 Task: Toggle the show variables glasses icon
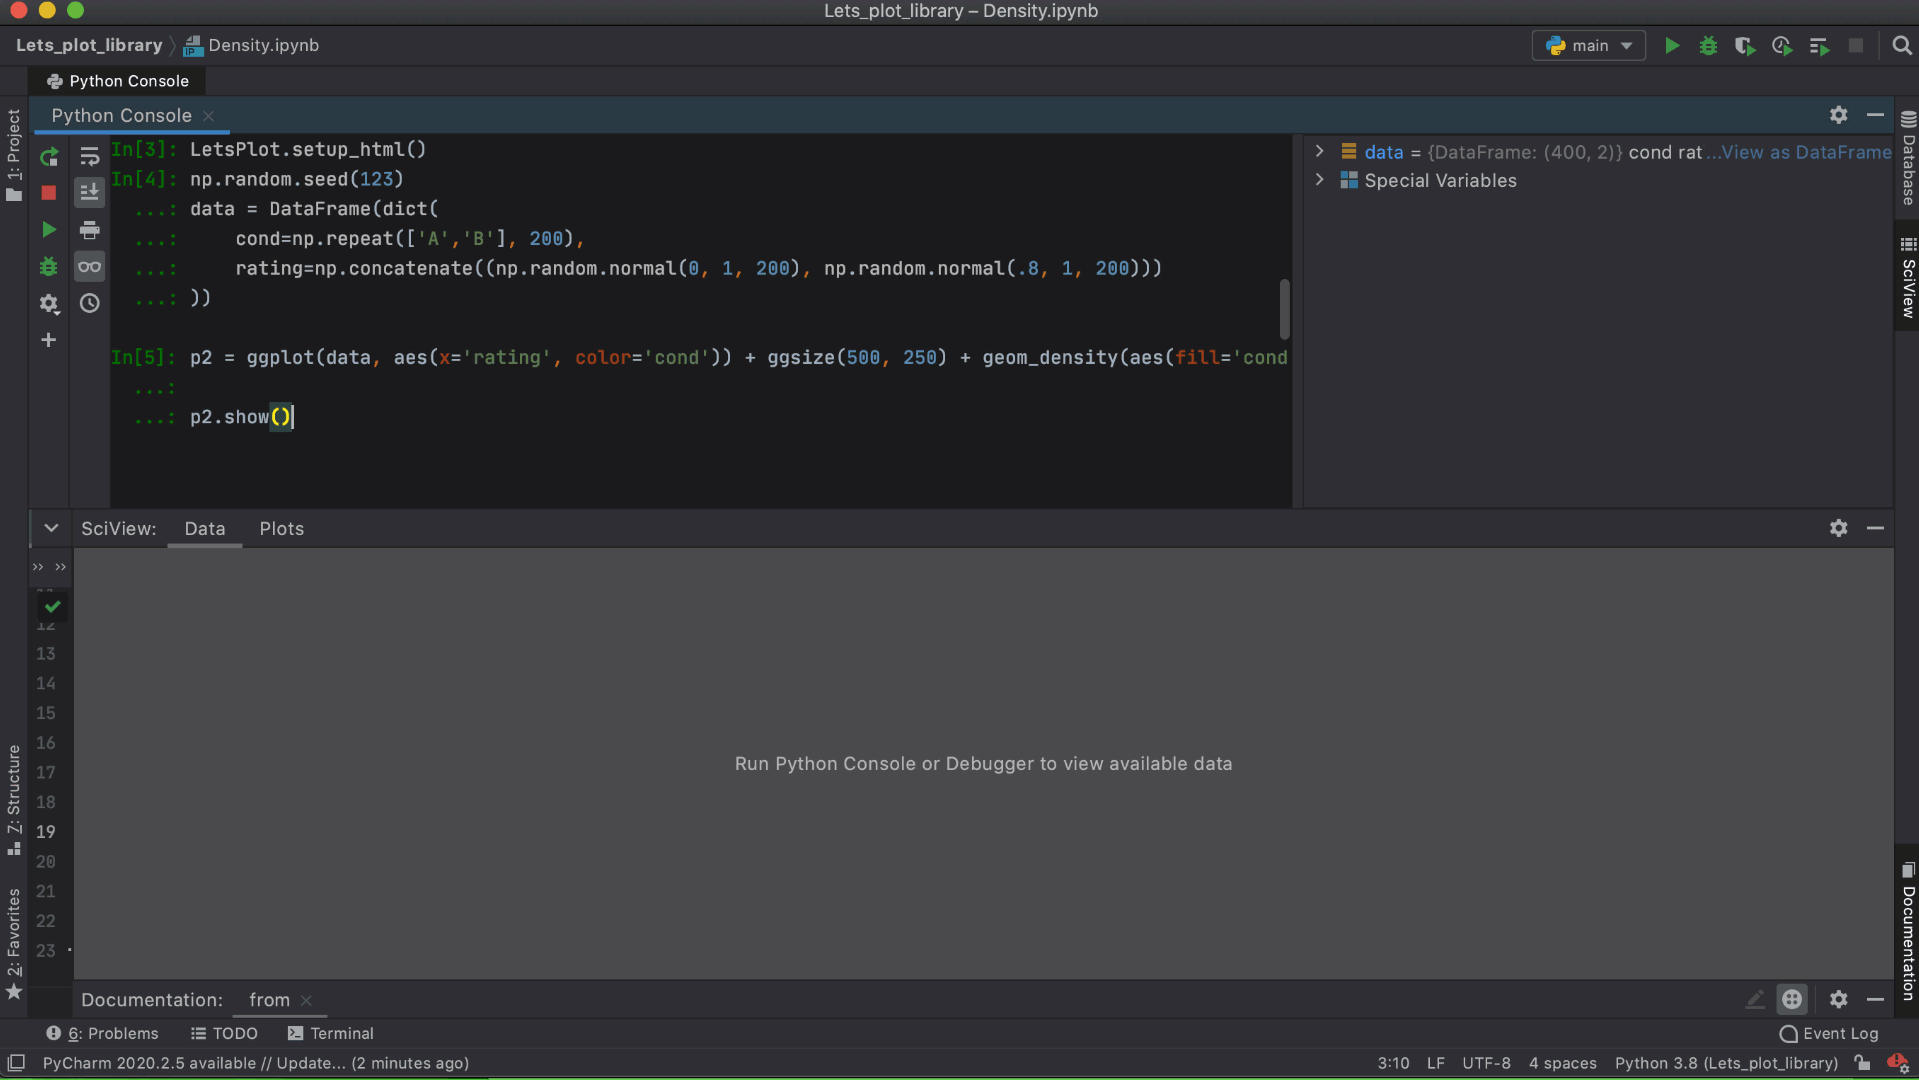90,267
